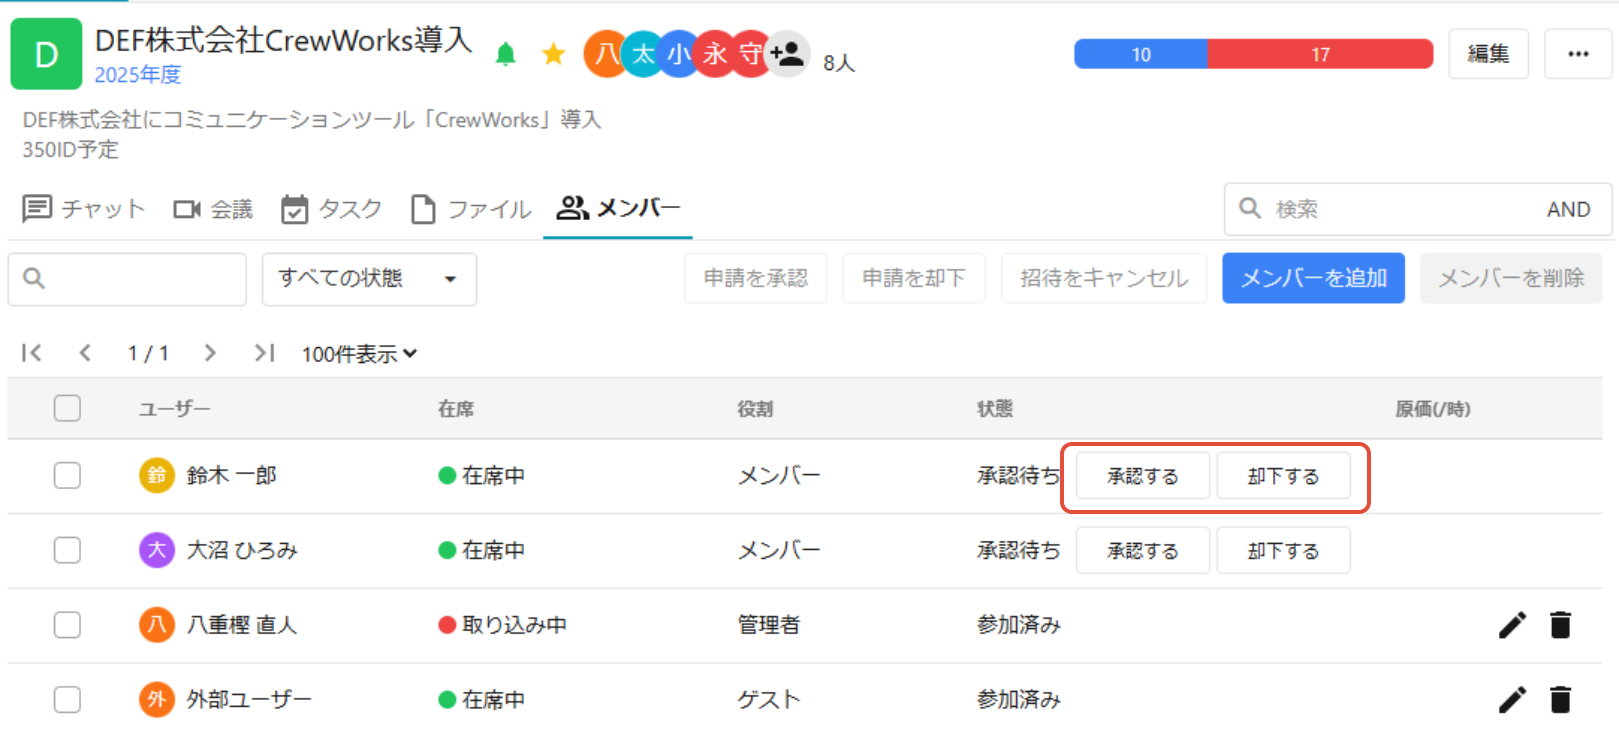Click the 8人 member count
Image resolution: width=1619 pixels, height=734 pixels.
[839, 63]
